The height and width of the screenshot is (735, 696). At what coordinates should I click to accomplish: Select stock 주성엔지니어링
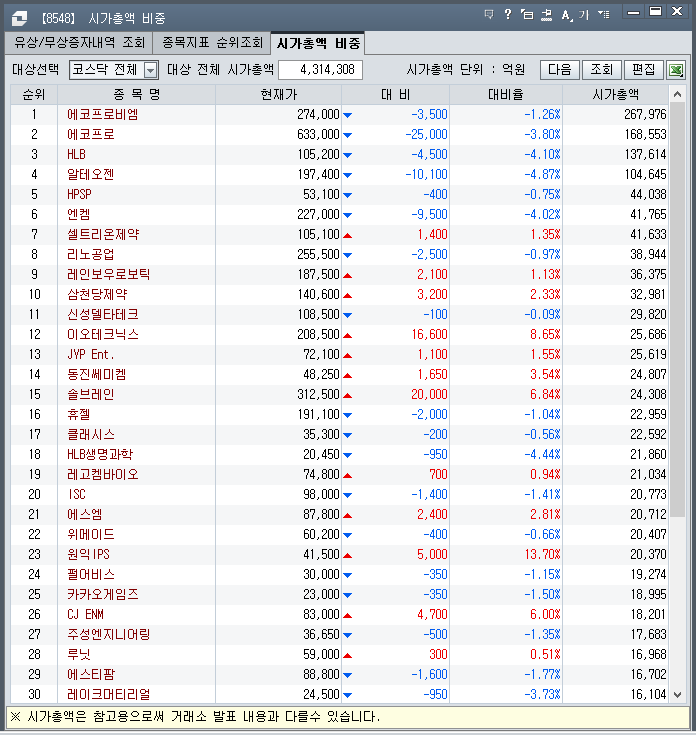click(108, 634)
